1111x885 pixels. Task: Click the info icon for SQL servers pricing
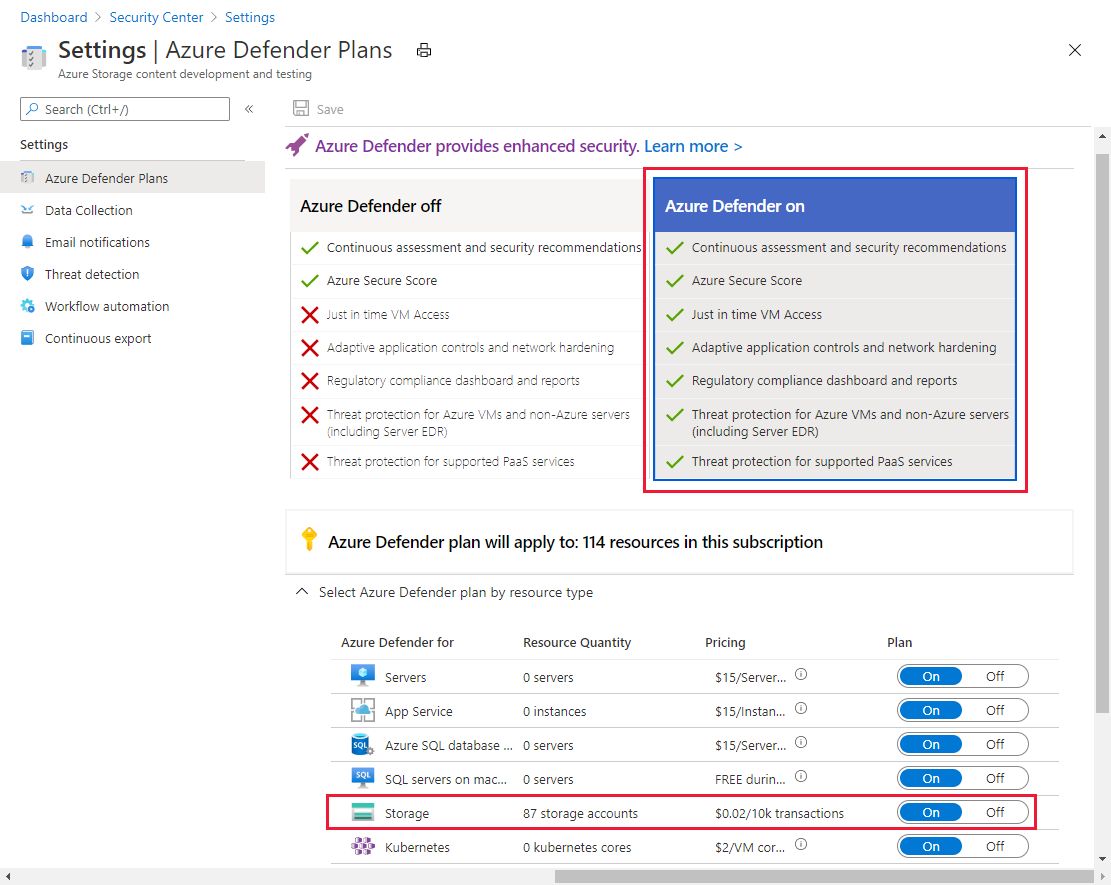(800, 777)
